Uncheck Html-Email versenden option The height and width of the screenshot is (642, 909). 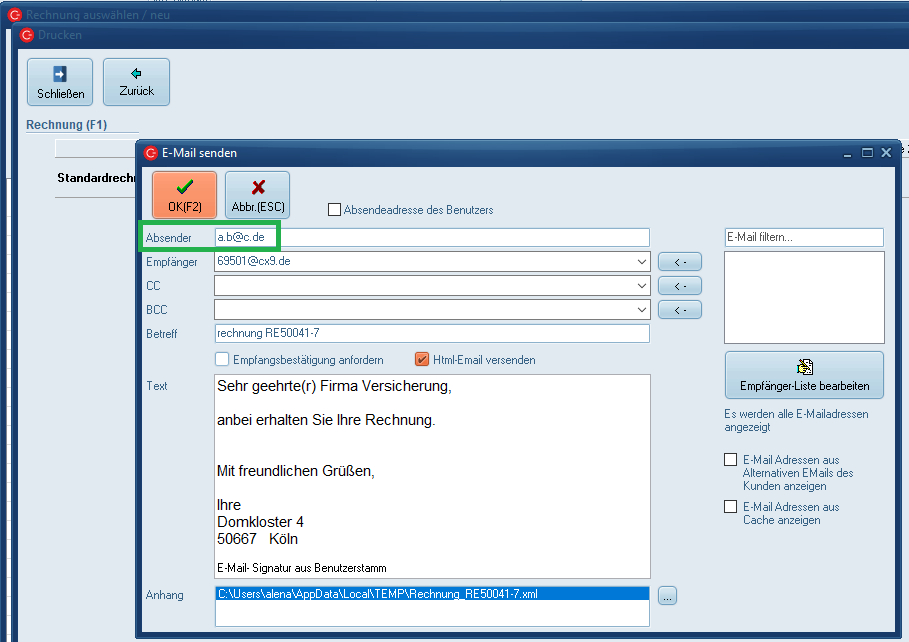tap(422, 360)
